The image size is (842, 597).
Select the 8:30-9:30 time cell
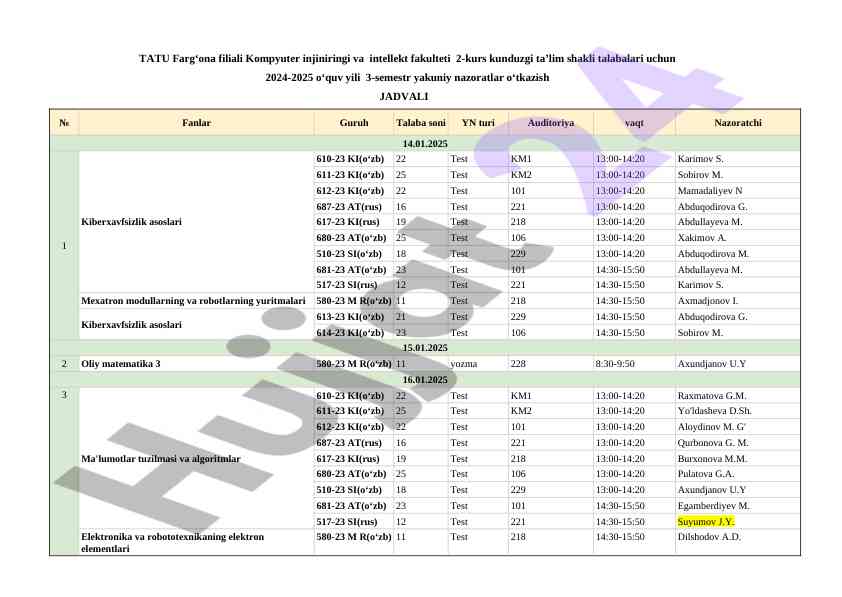point(615,364)
